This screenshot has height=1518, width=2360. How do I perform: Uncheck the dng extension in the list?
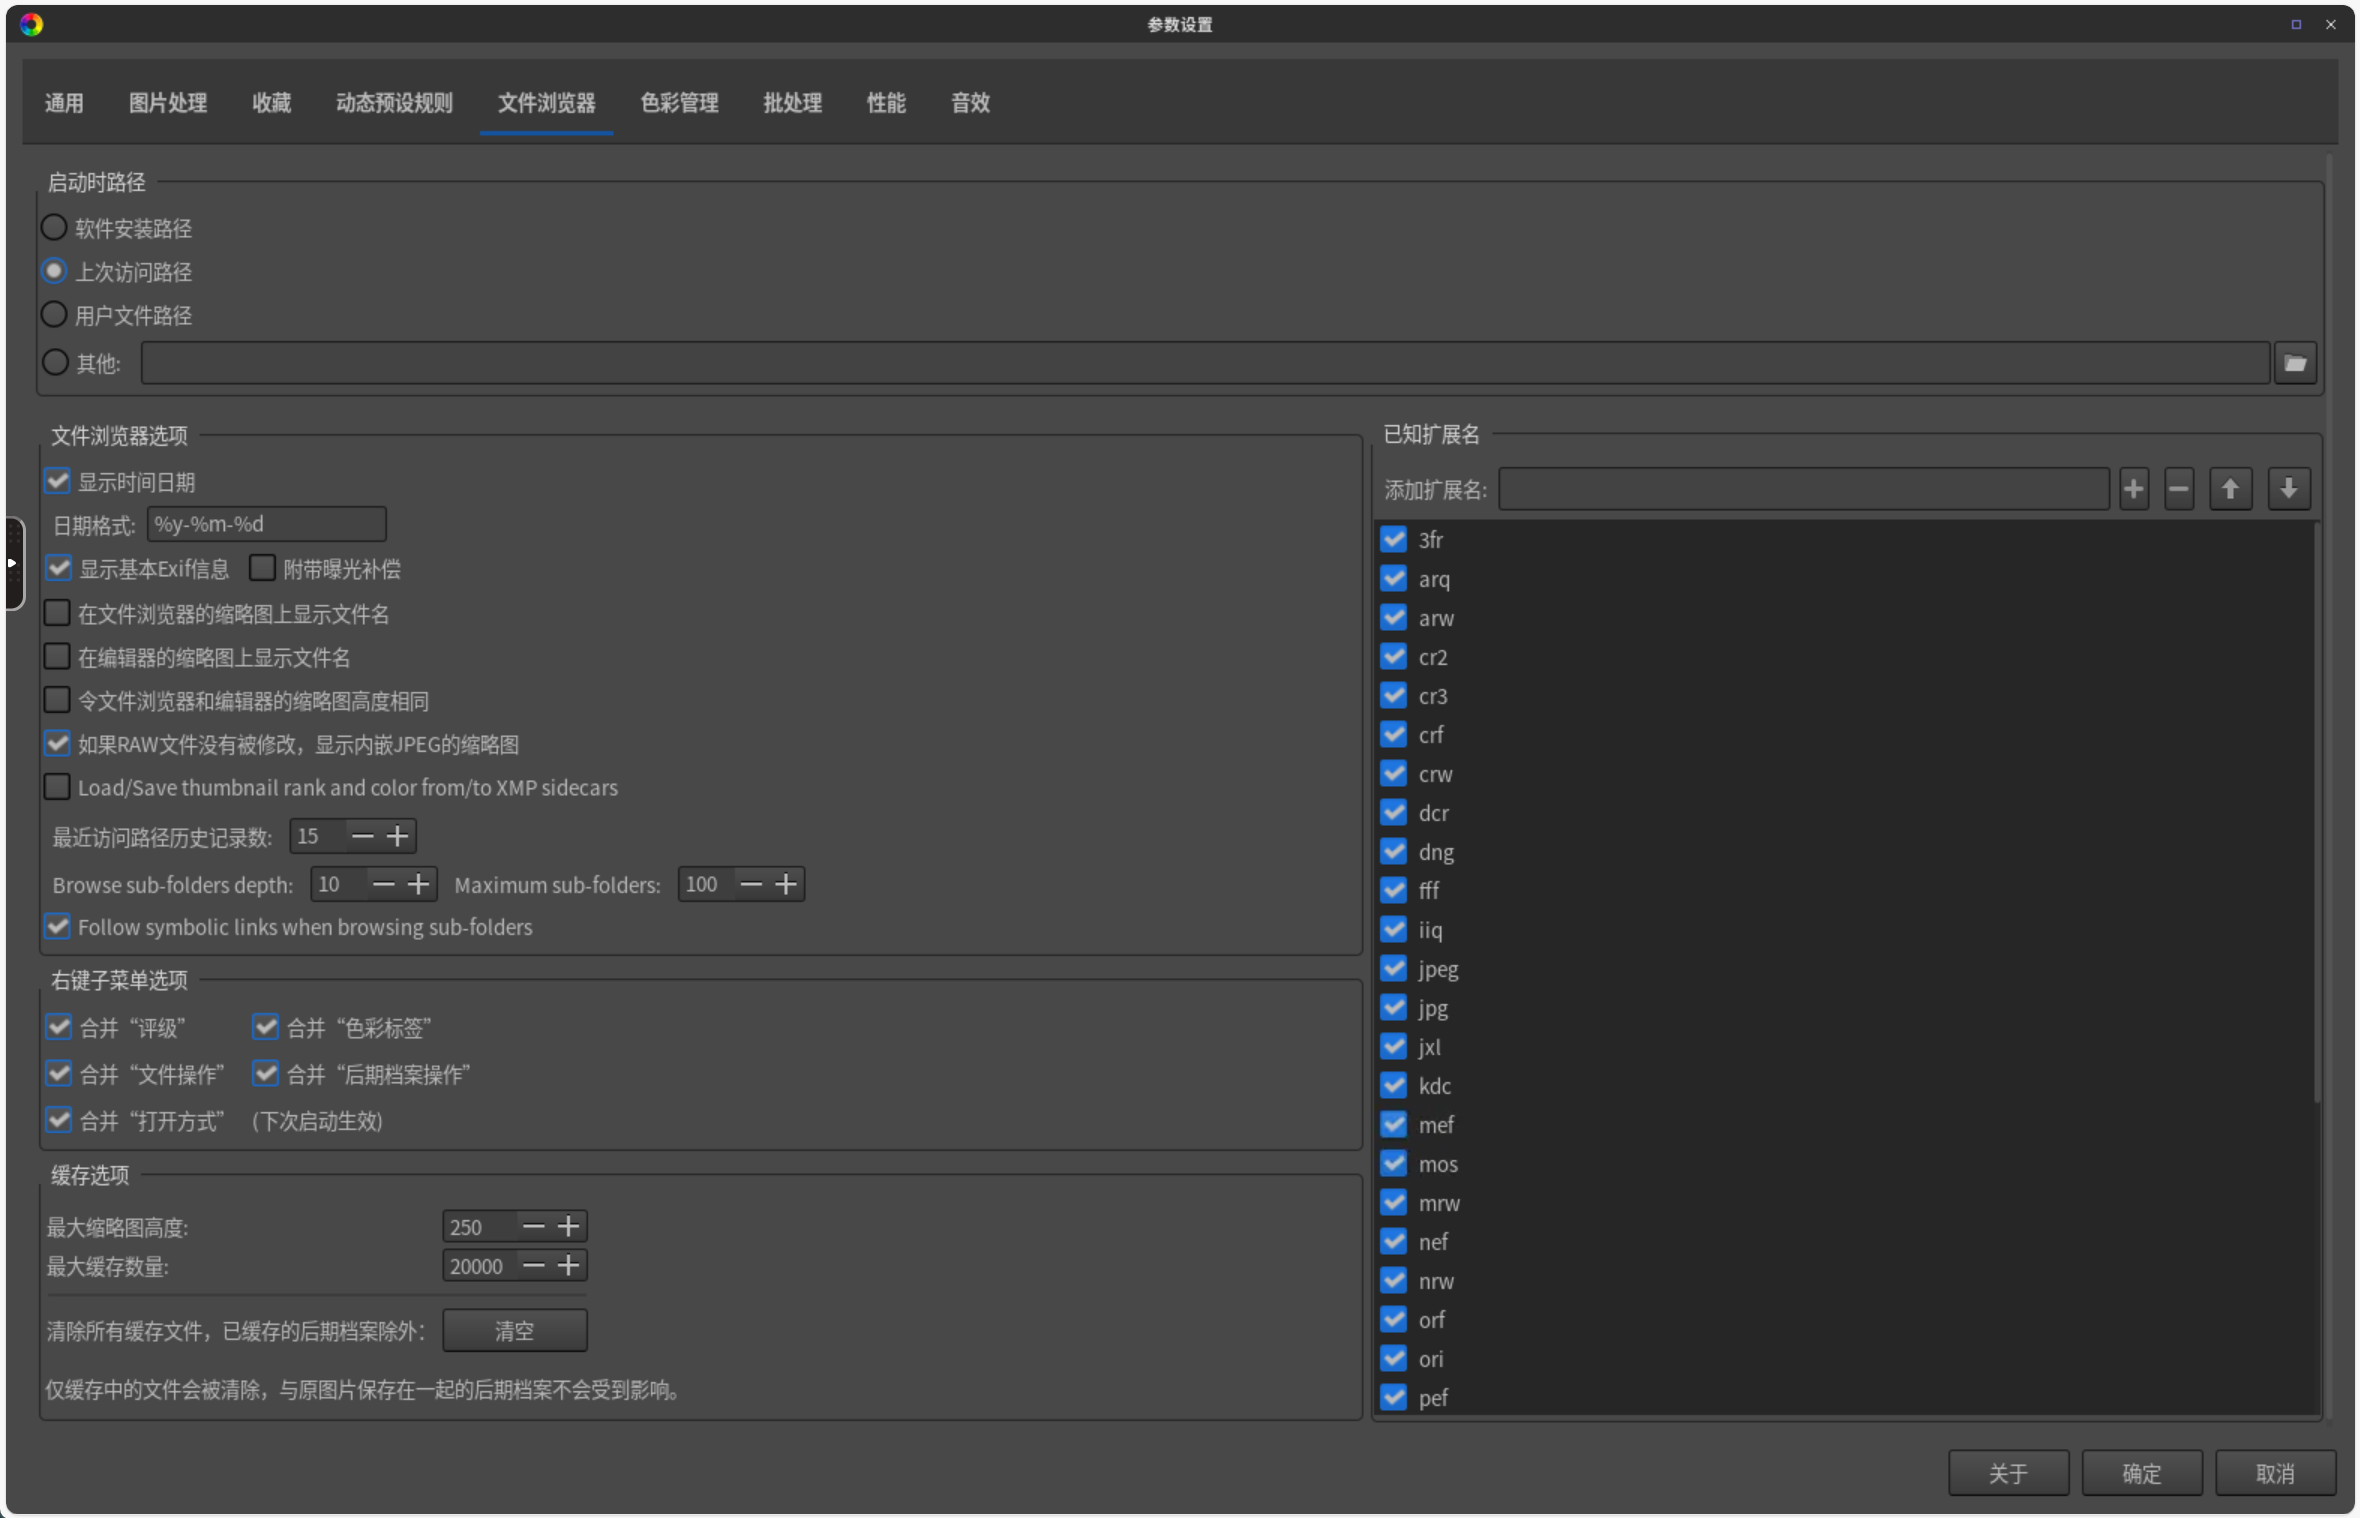point(1393,851)
